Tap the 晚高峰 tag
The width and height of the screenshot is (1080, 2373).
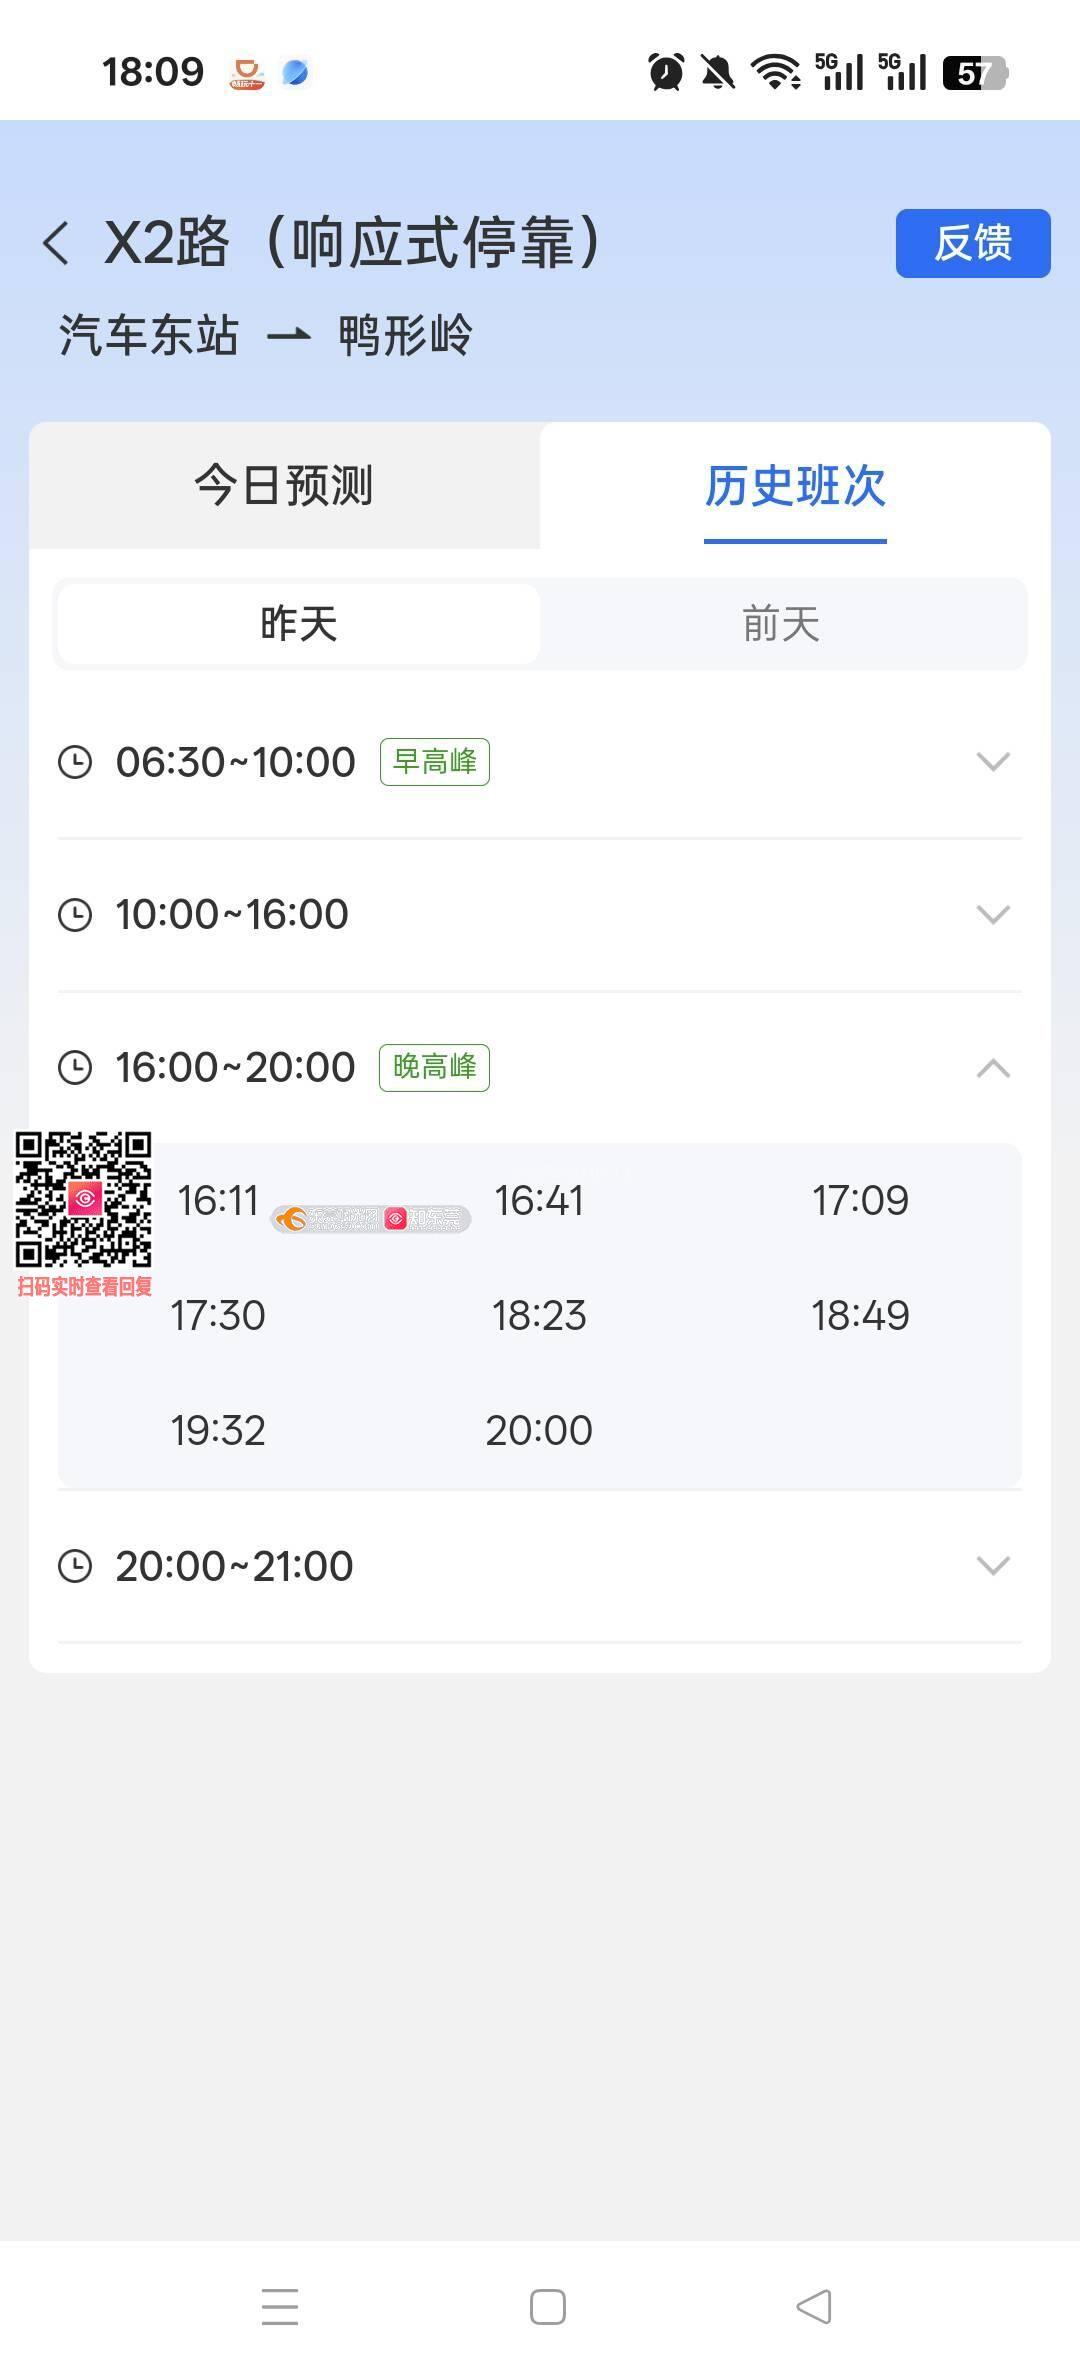[x=434, y=1067]
